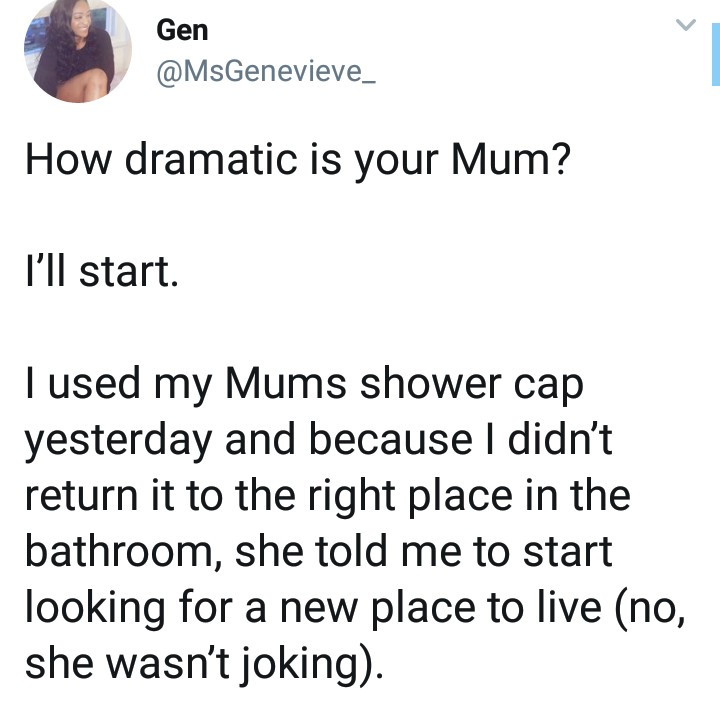The image size is (720, 701).
Task: Click the line starting "yesterday and because"
Action: [318, 441]
